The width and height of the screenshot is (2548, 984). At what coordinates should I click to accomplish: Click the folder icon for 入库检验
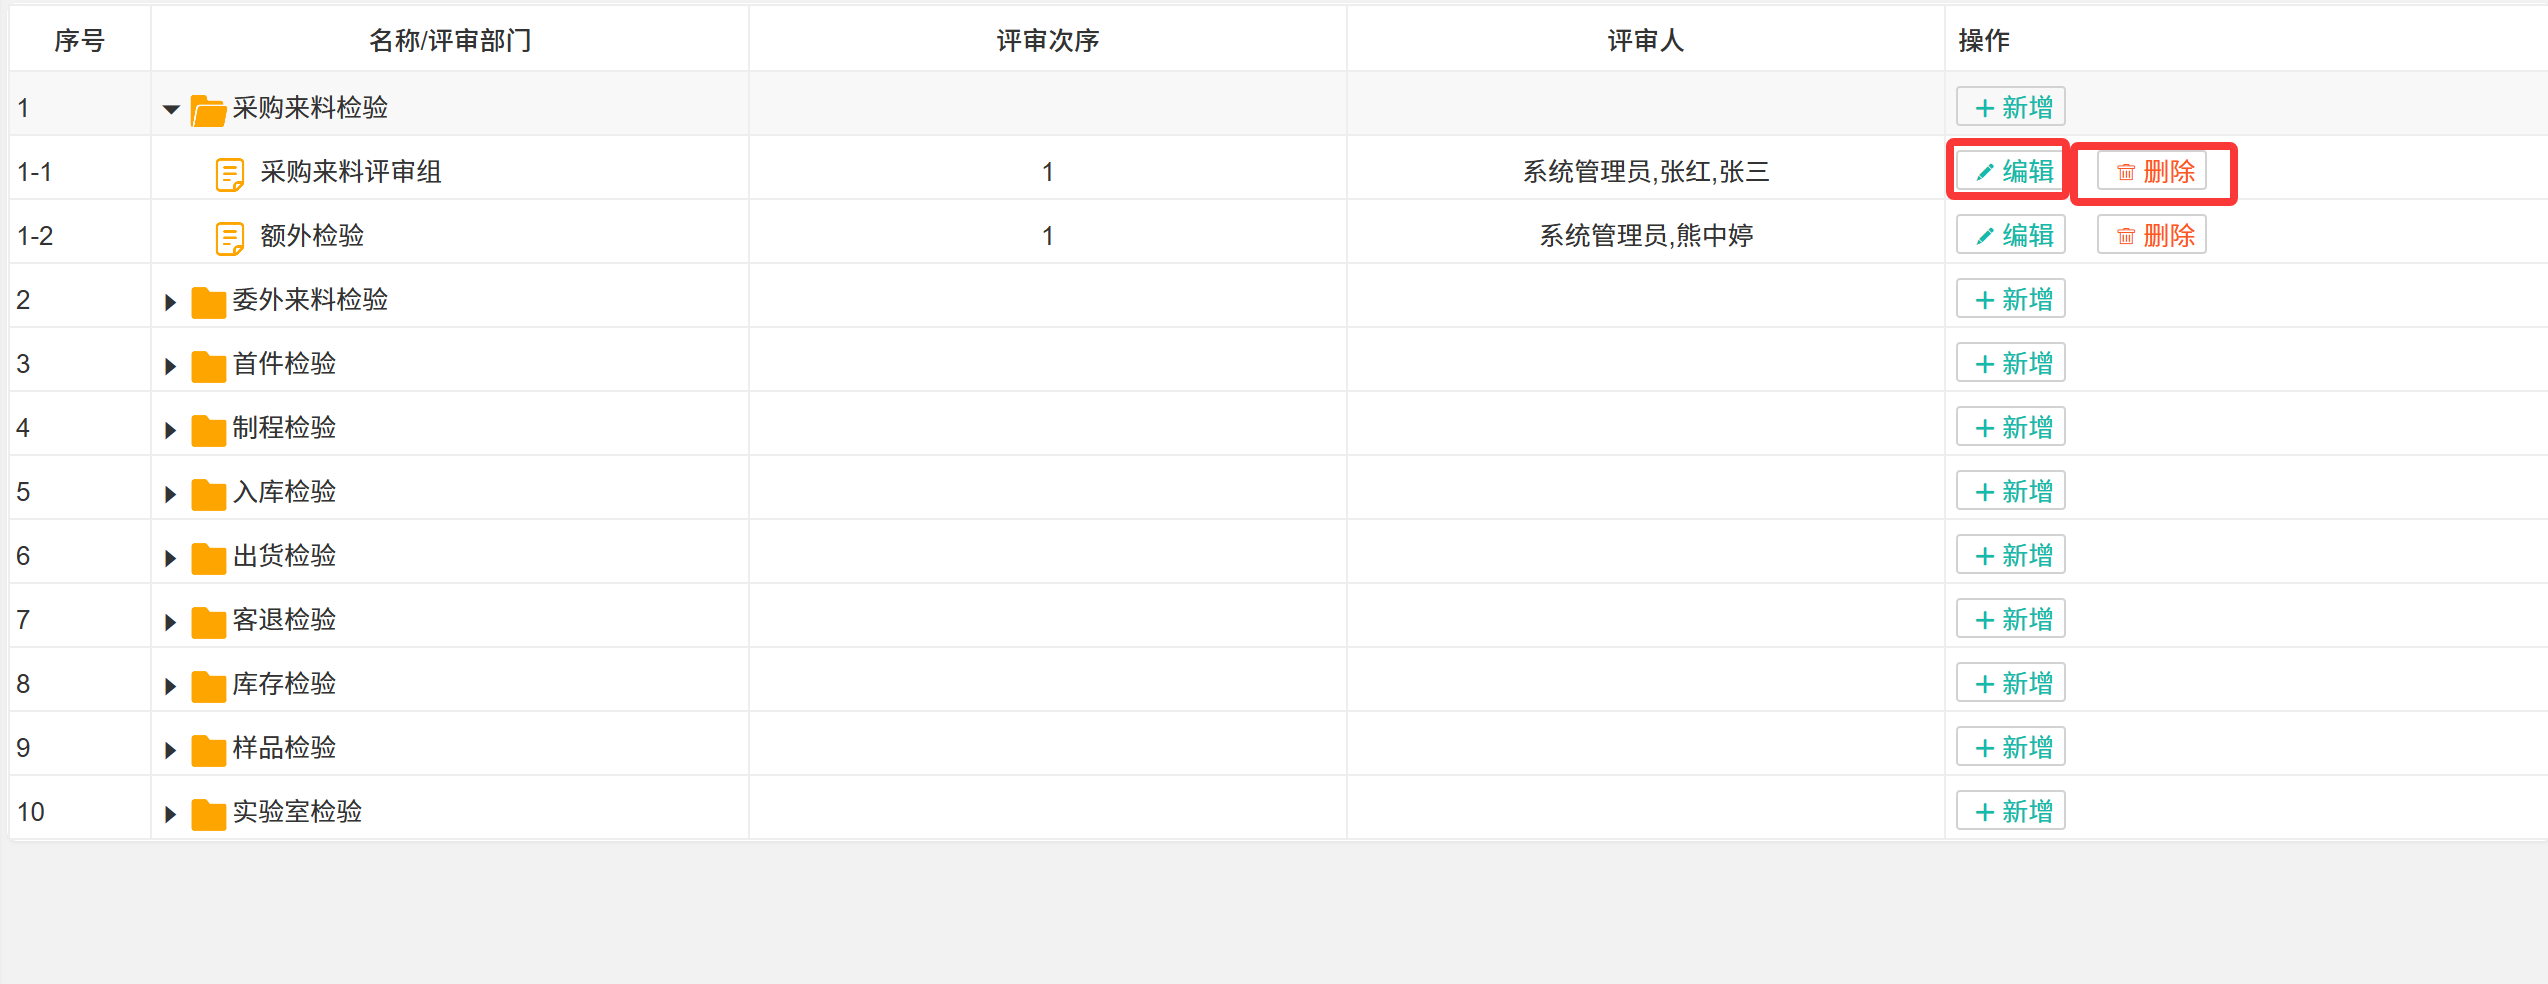208,493
